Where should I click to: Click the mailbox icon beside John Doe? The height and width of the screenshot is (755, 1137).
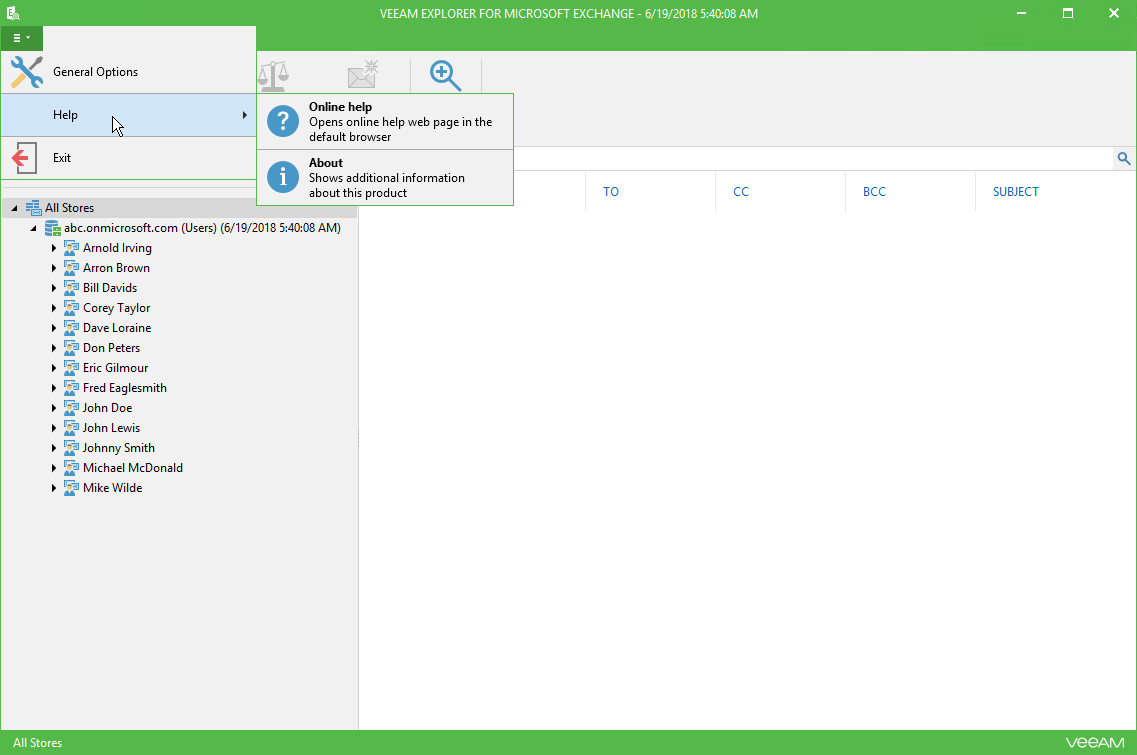(71, 408)
